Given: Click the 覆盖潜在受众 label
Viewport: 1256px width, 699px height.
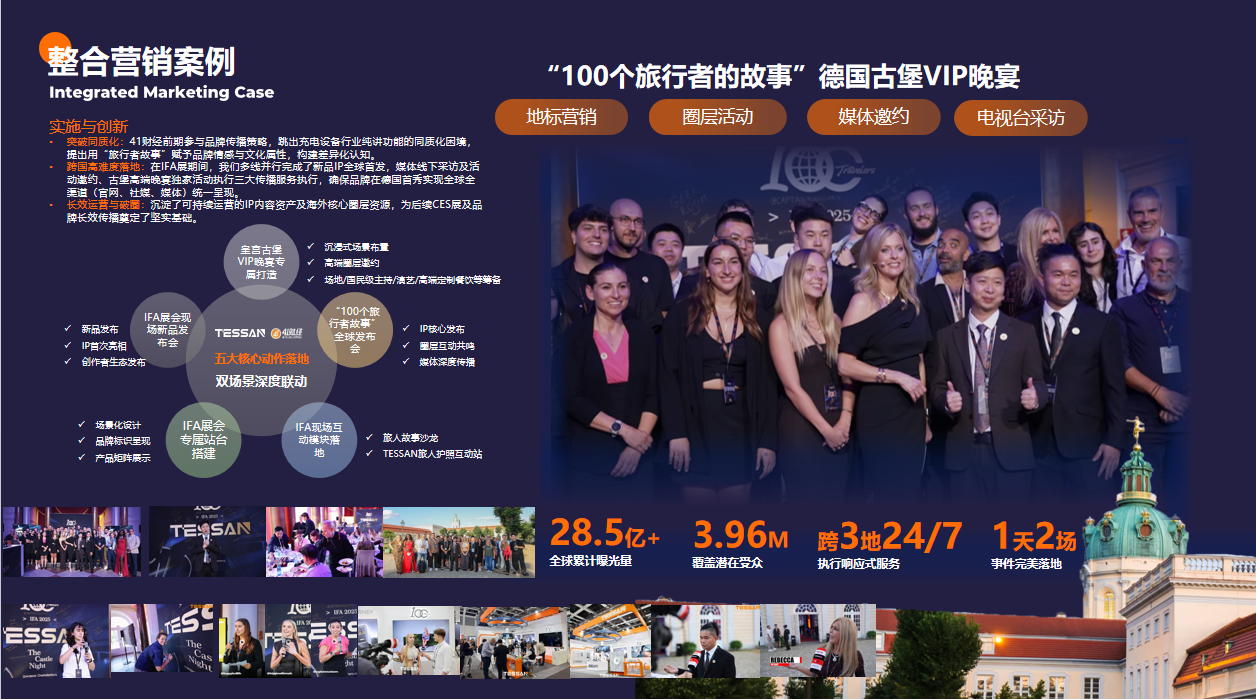Looking at the screenshot, I should 728,563.
